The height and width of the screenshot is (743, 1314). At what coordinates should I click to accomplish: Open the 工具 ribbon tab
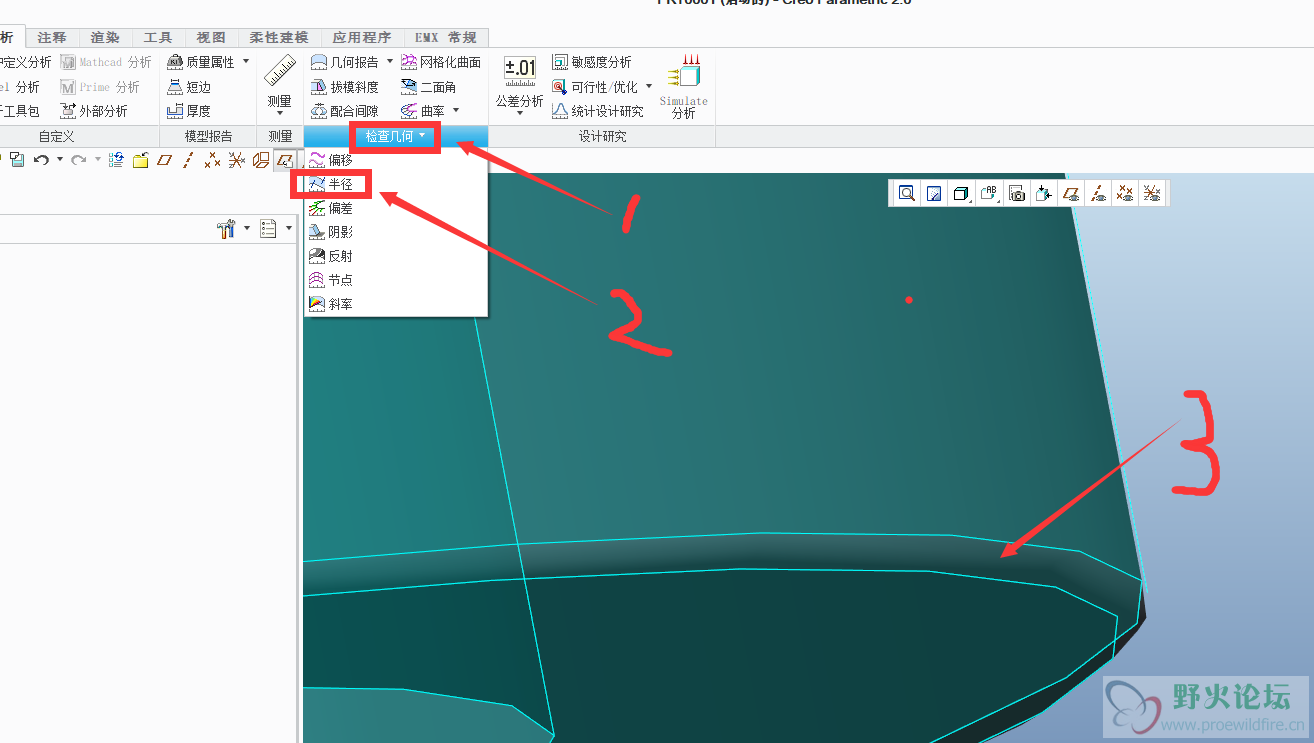(158, 37)
